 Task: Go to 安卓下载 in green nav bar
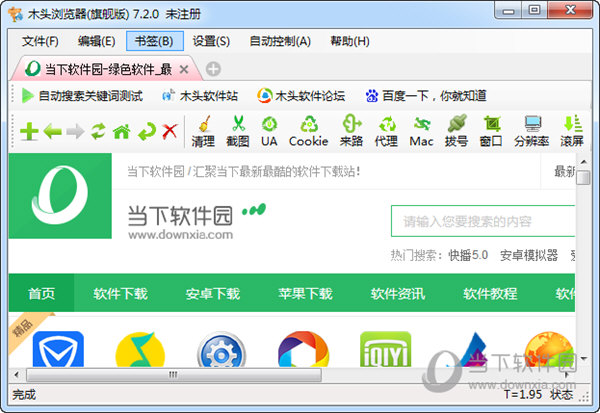(213, 294)
